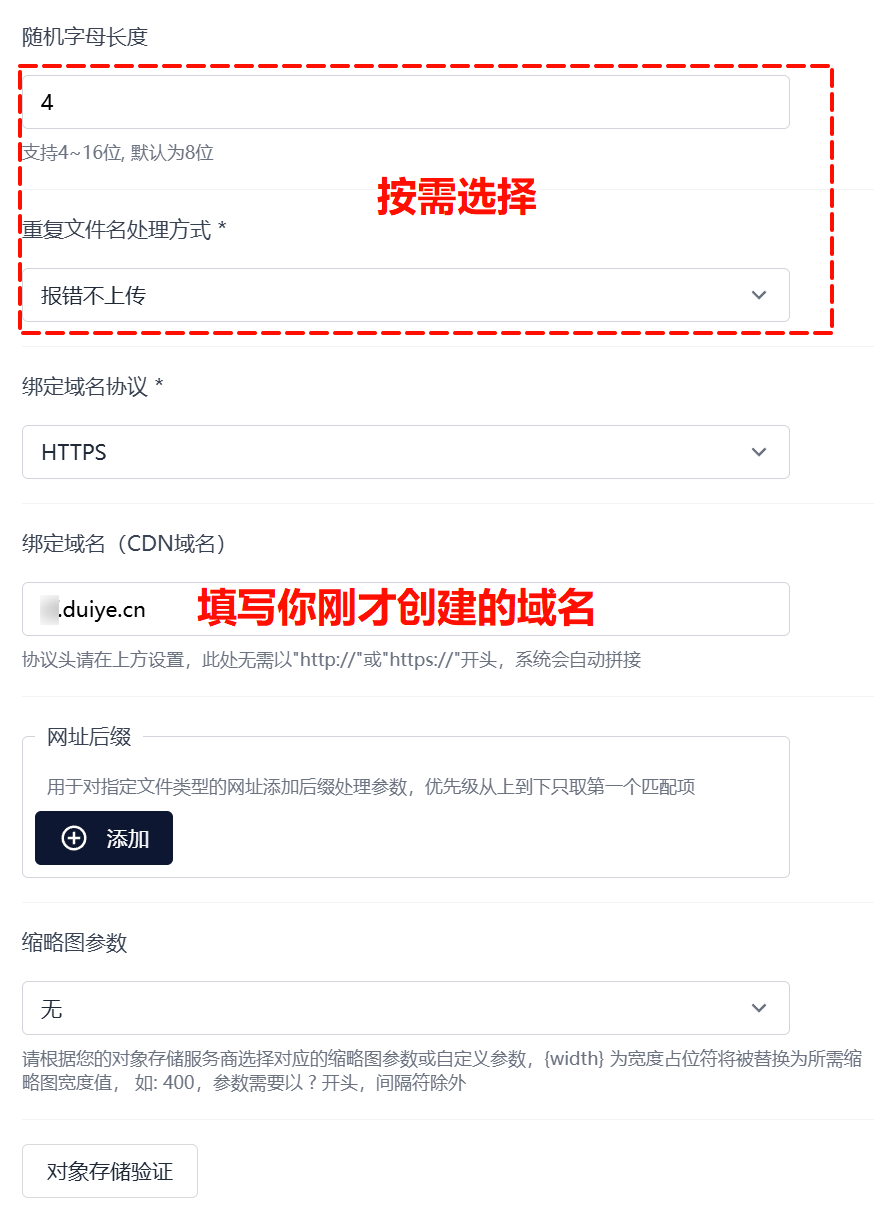Click the chevron arrow in 缩略图参数 field
896x1230 pixels.
point(759,1008)
